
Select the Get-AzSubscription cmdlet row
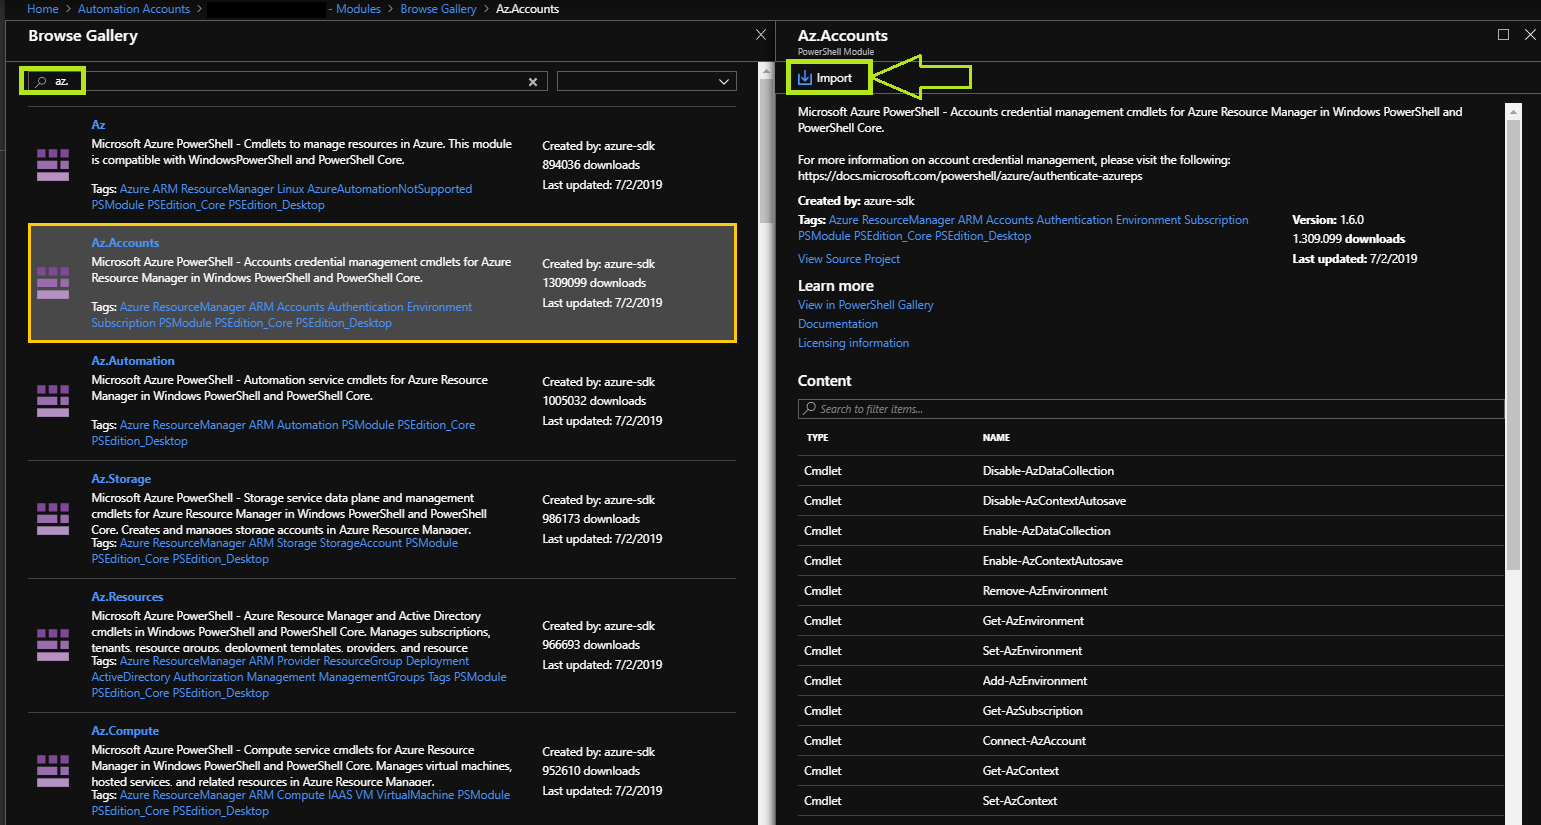coord(1151,711)
